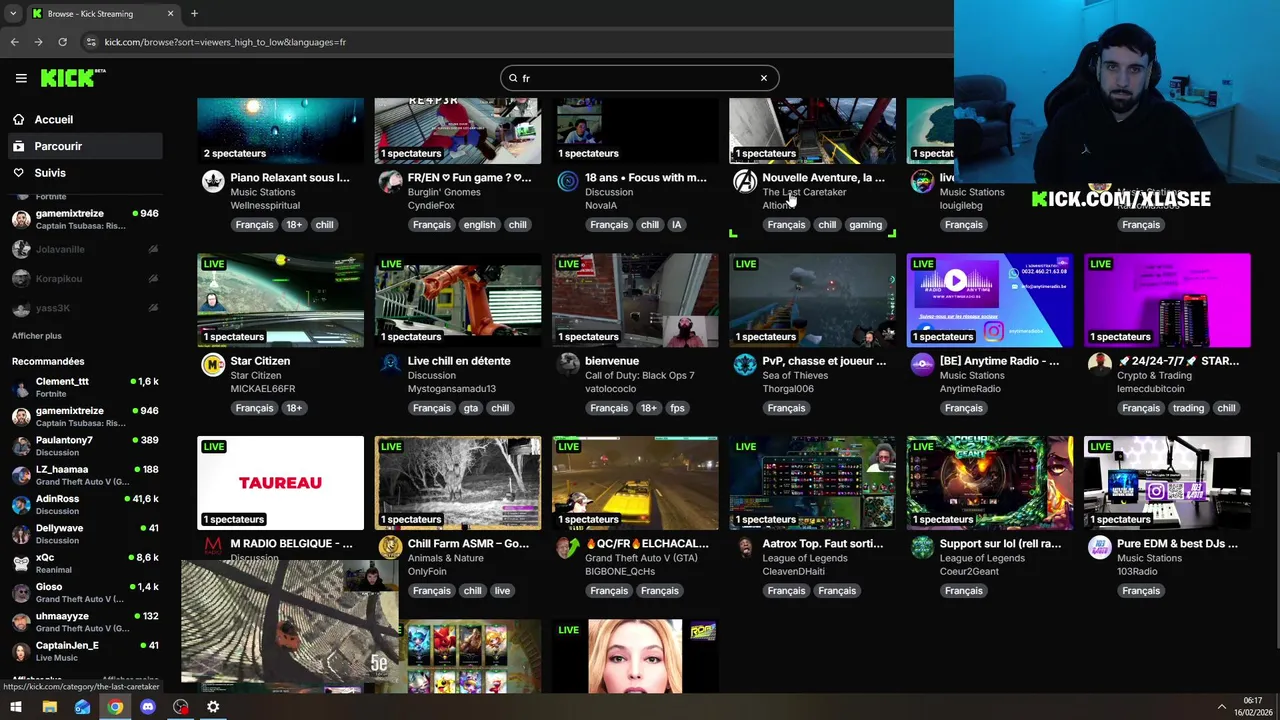Open OnlyFoin channel avatar
The width and height of the screenshot is (1280, 720).
click(390, 547)
